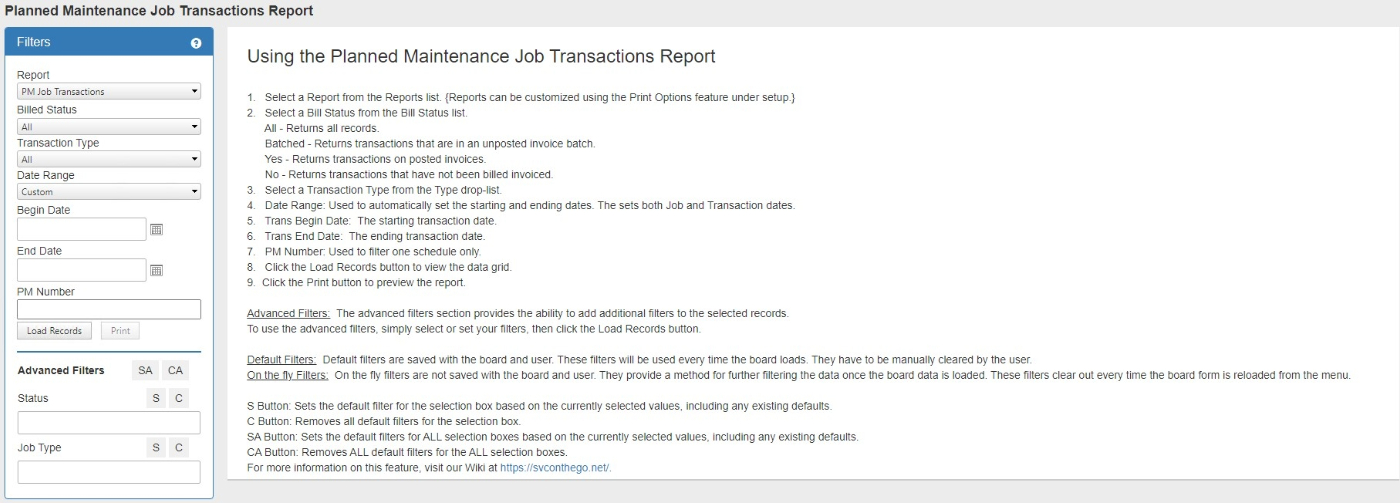1400x503 pixels.
Task: Click the CA button in Advanced Filters
Action: click(x=175, y=370)
